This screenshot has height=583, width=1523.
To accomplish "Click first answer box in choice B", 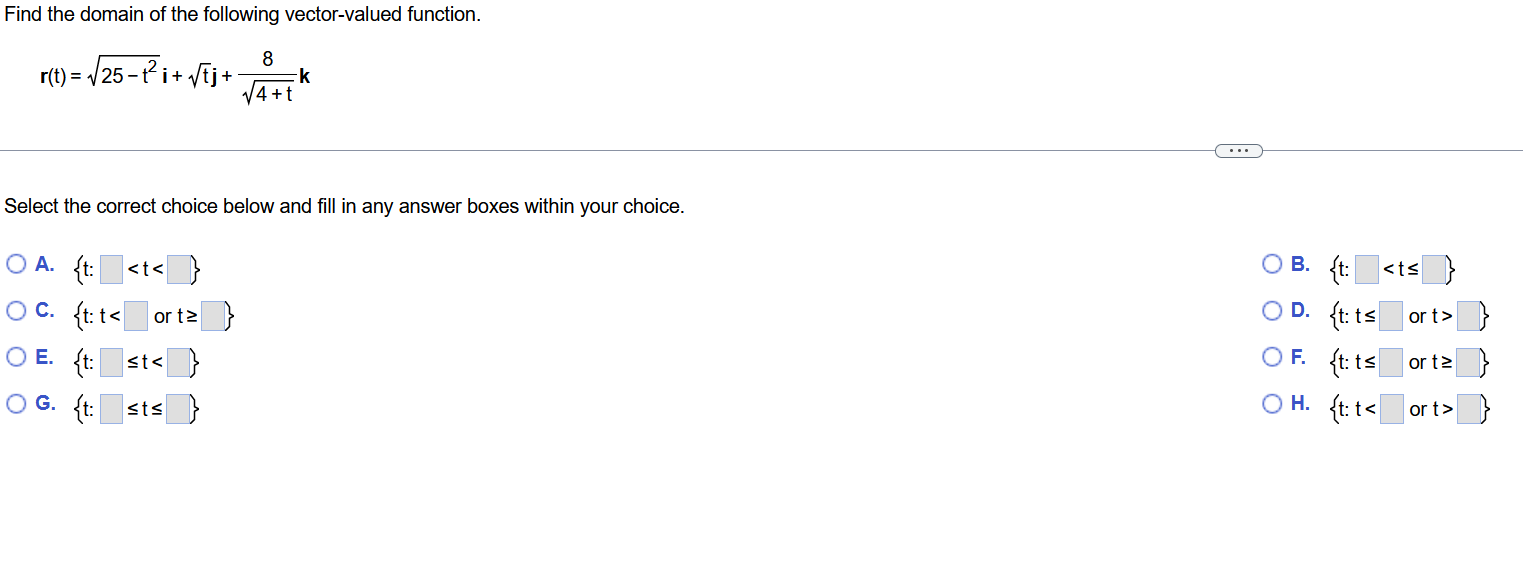I will tap(1367, 270).
